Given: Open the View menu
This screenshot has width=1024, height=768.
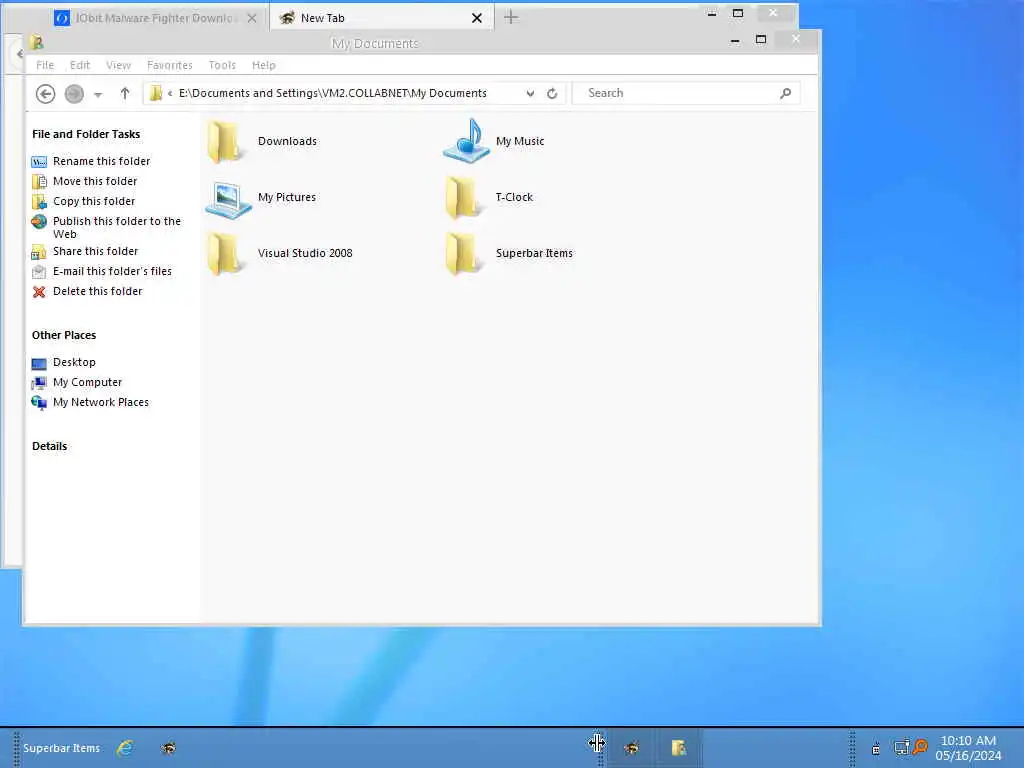Looking at the screenshot, I should [x=118, y=65].
